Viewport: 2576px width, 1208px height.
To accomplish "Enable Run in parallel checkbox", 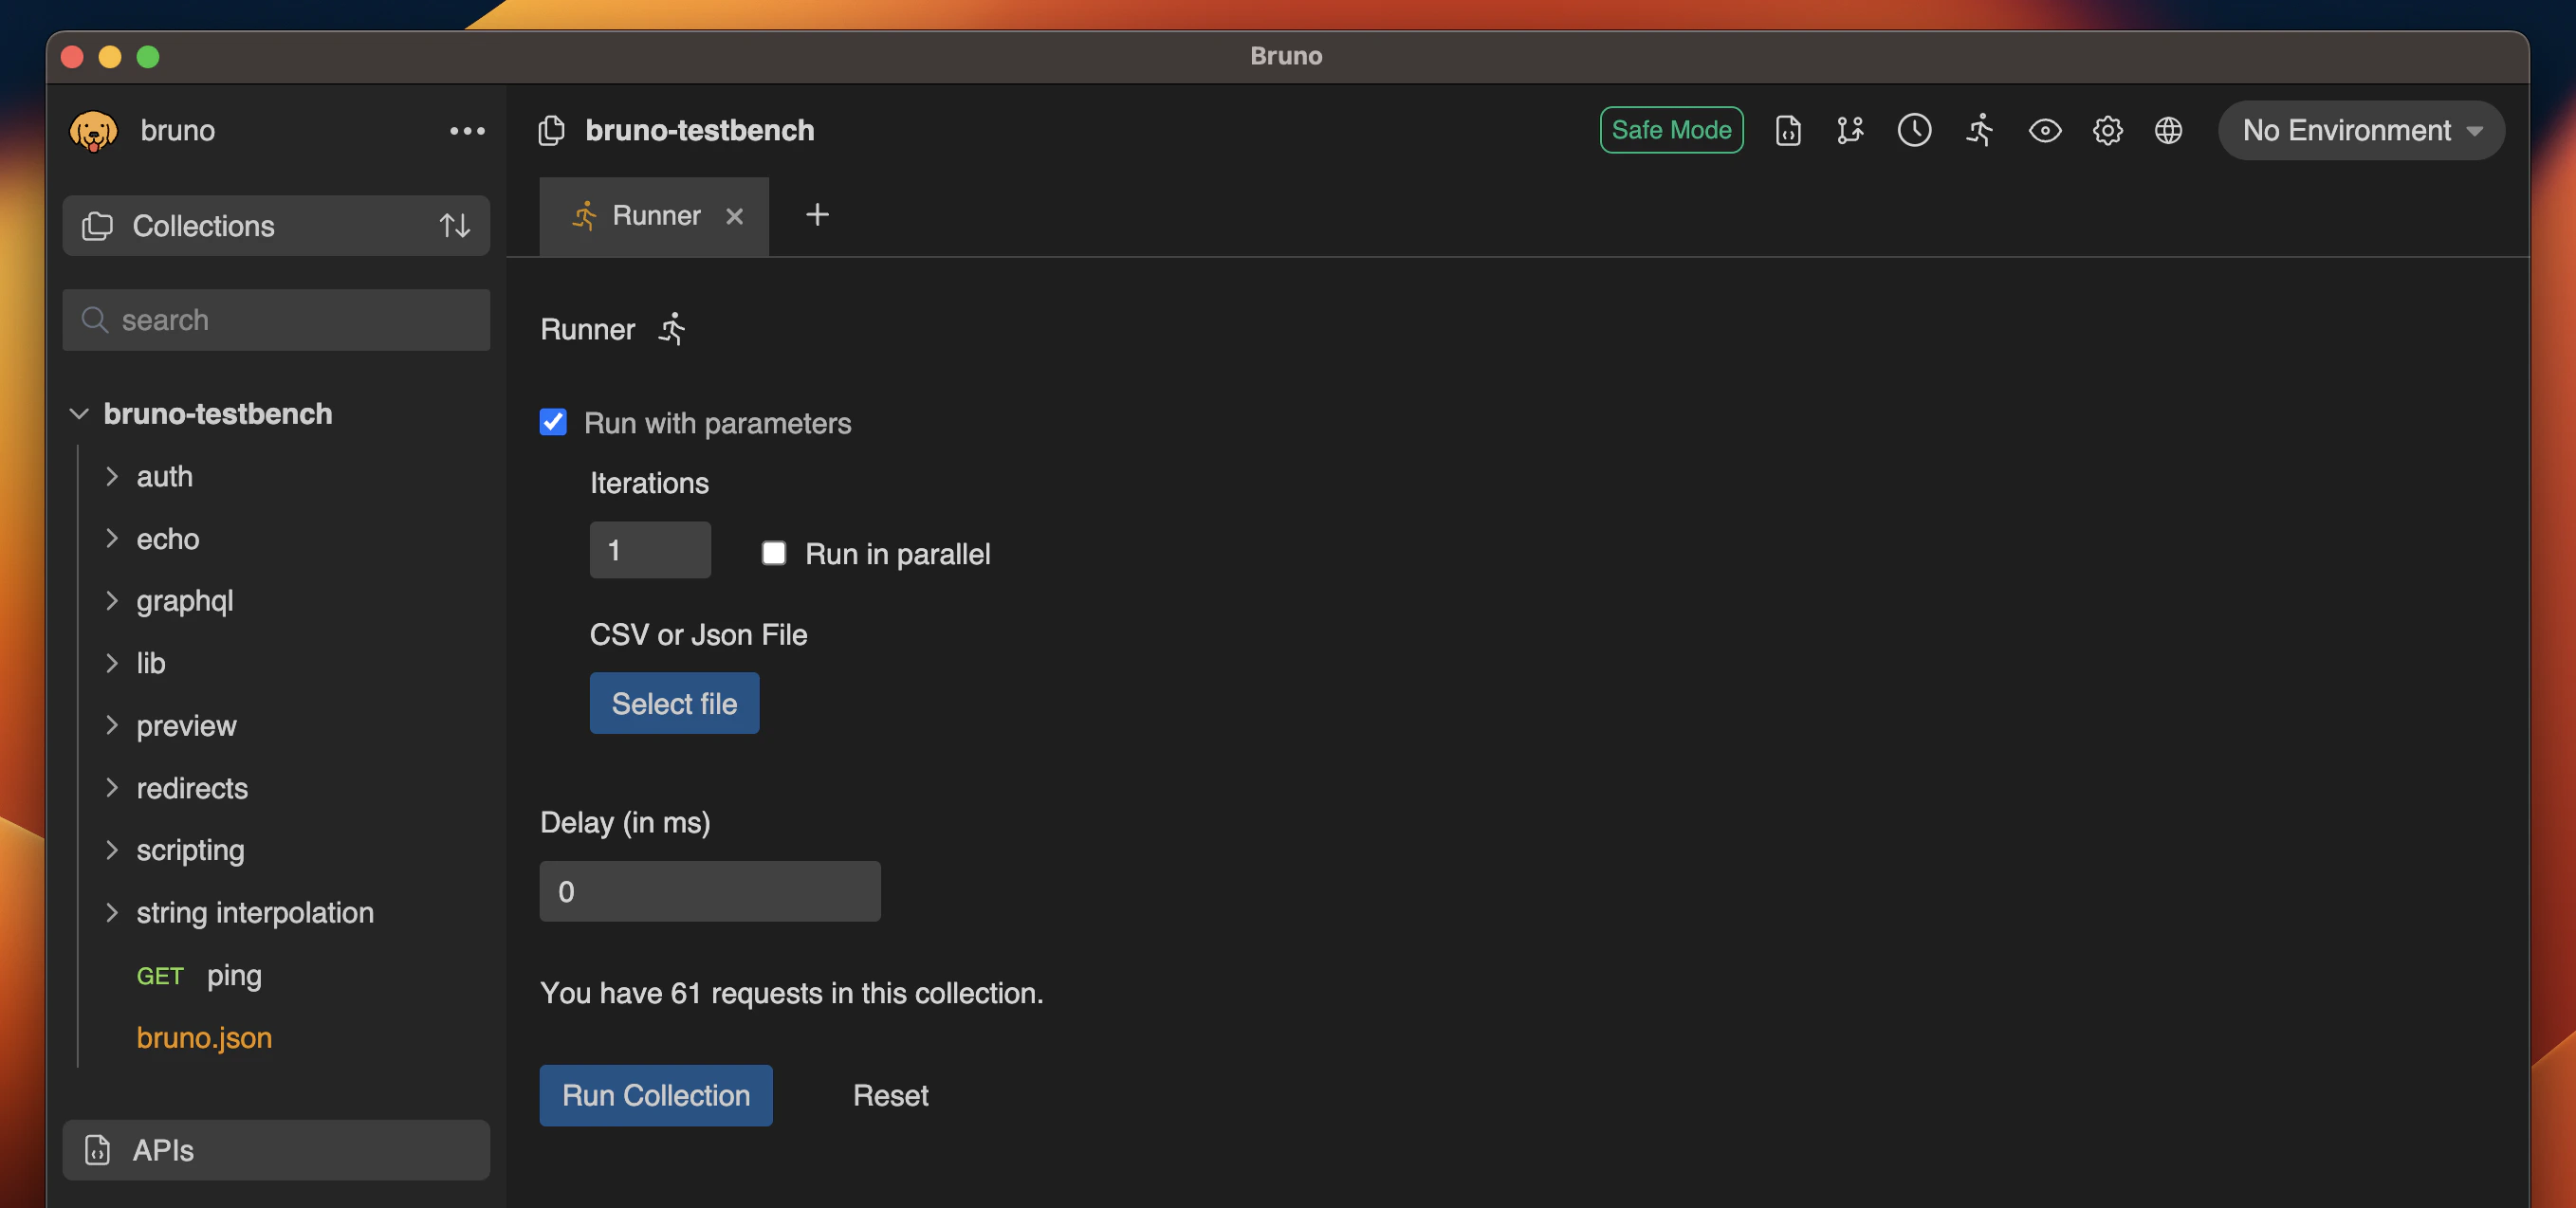I will [x=774, y=553].
